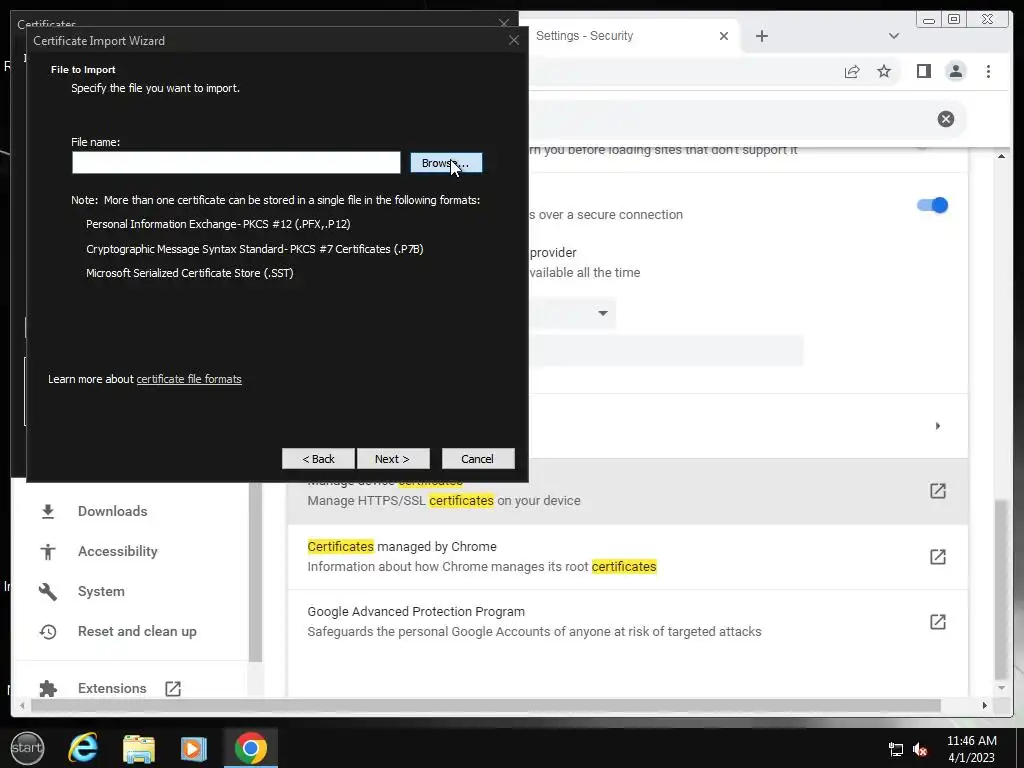Open Downloads settings in sidebar
1024x768 pixels.
tap(112, 511)
